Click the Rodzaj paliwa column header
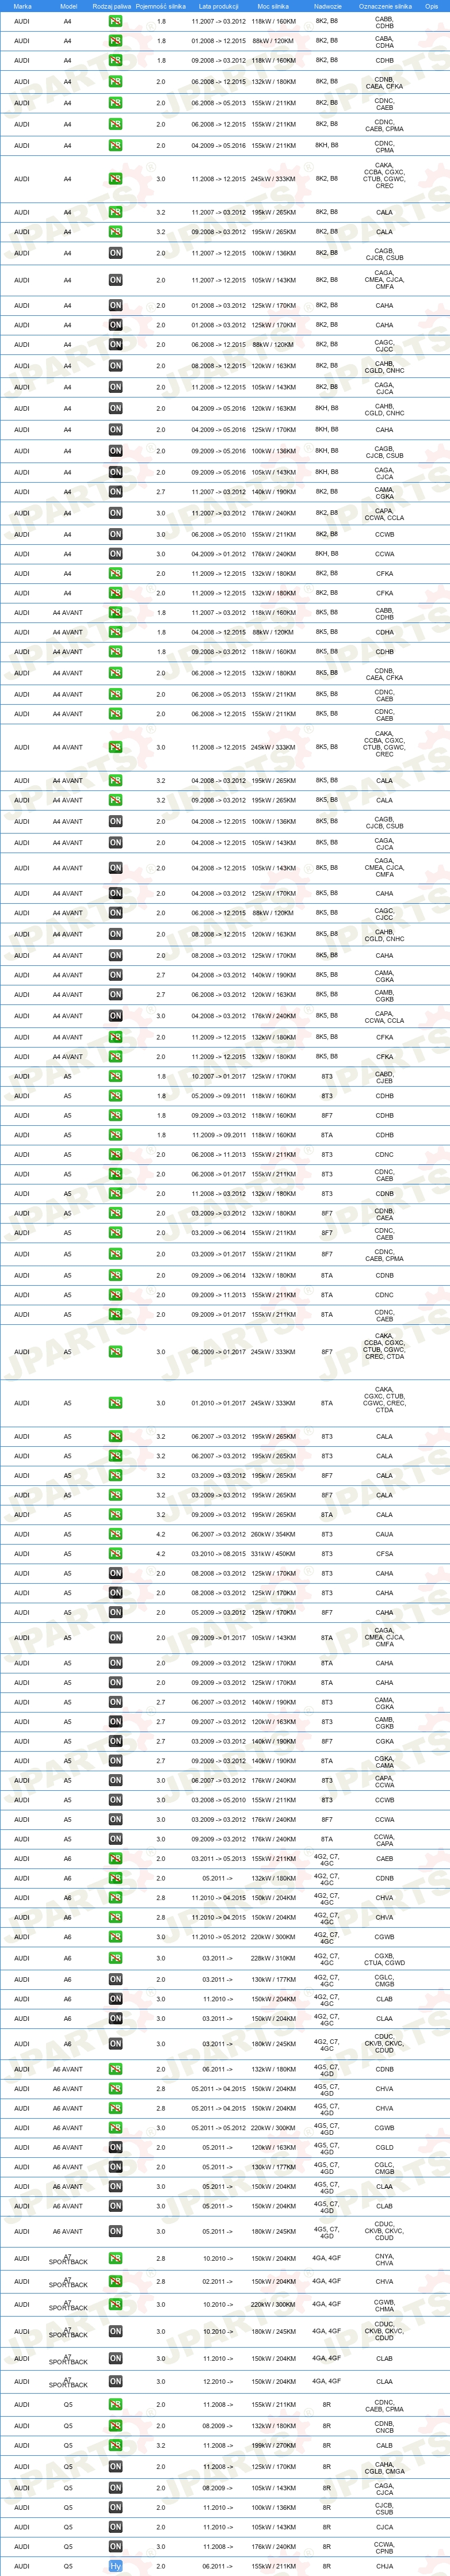This screenshot has width=450, height=2576. 111,6
